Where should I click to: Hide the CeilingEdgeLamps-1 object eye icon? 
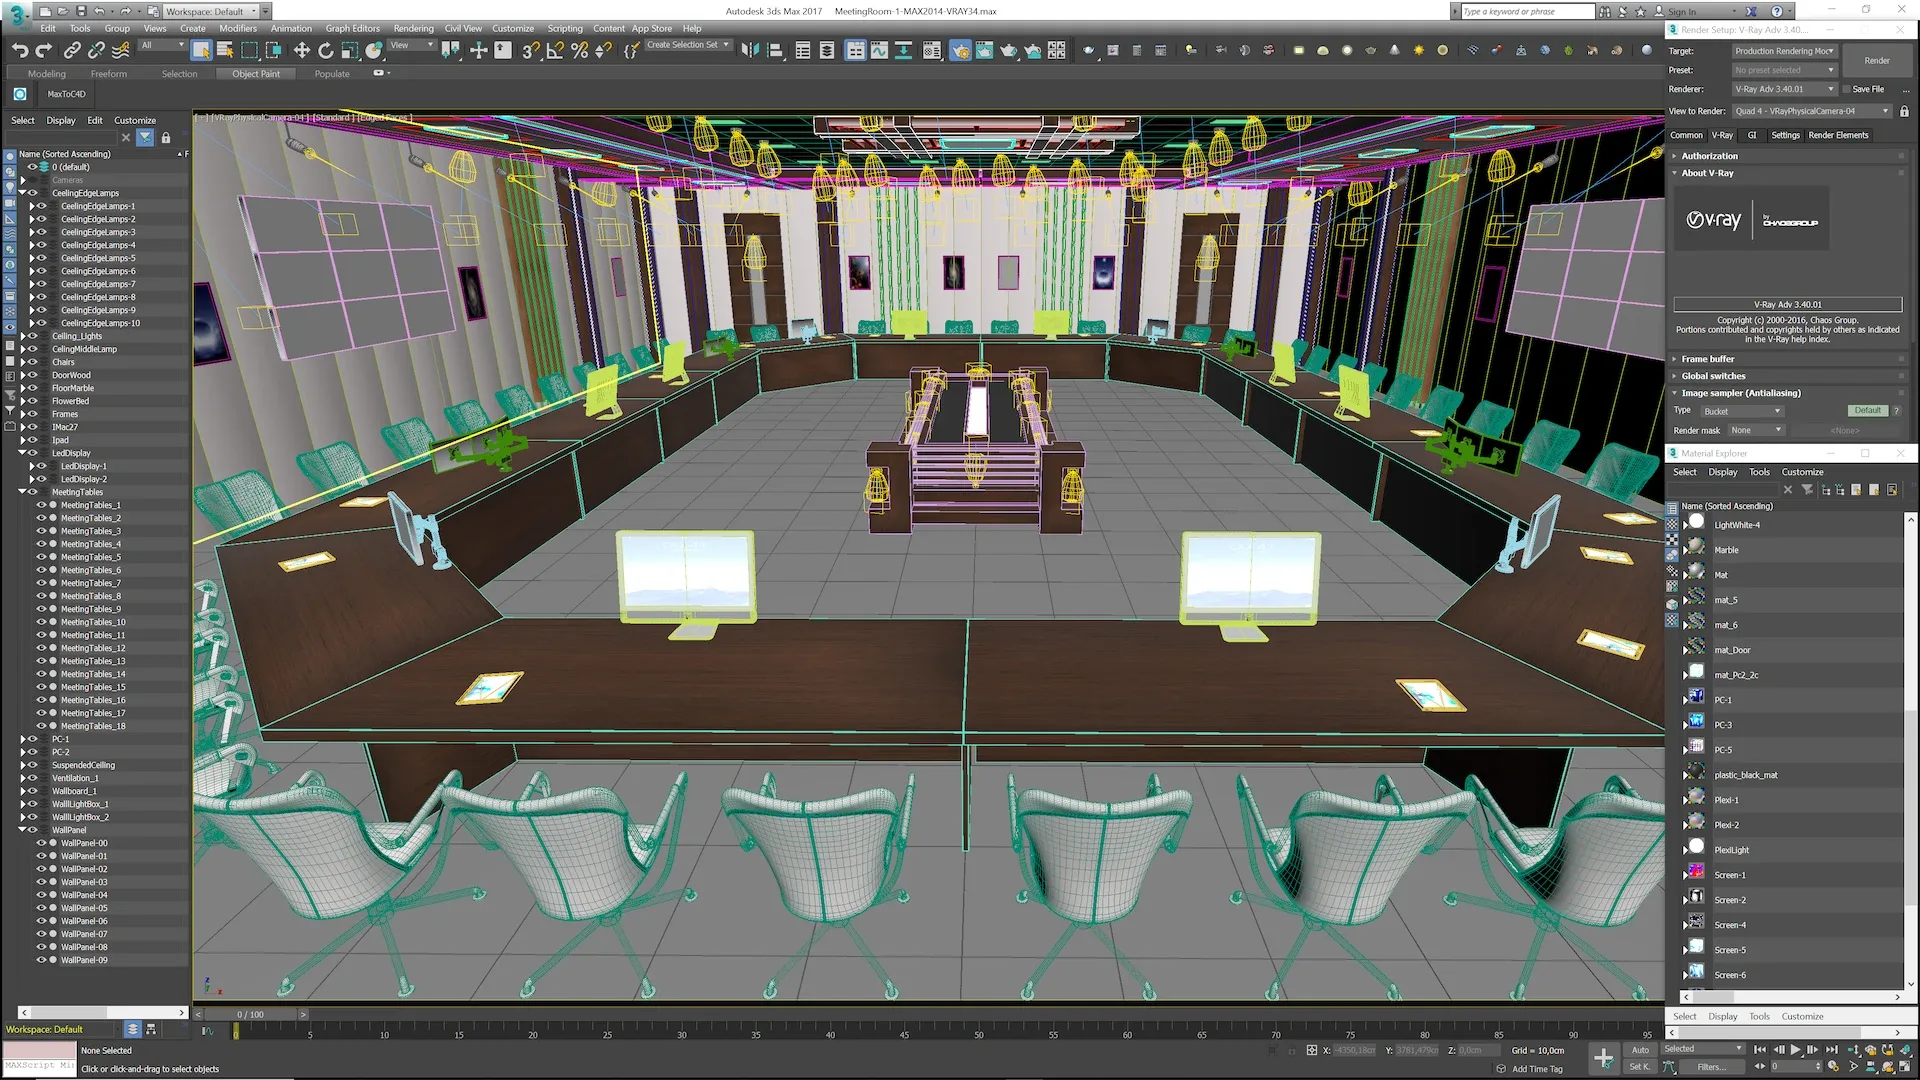tap(42, 206)
